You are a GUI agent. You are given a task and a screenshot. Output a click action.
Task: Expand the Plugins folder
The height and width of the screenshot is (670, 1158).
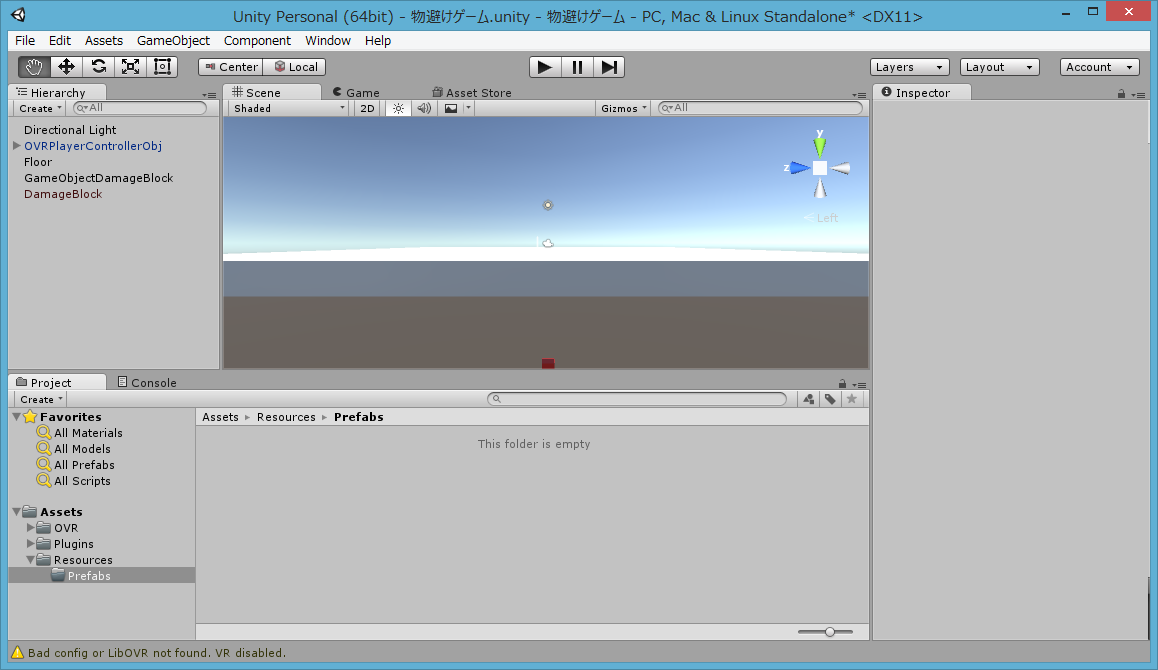pyautogui.click(x=30, y=544)
